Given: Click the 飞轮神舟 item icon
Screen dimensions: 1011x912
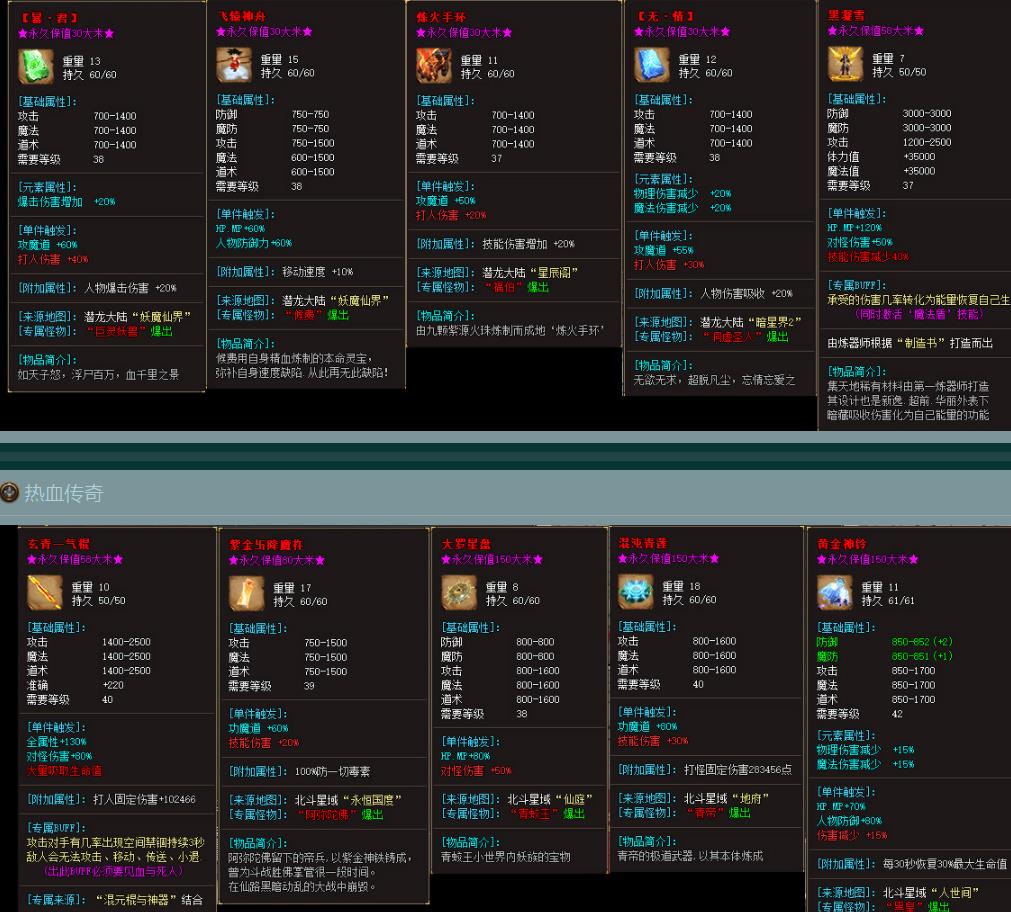Looking at the screenshot, I should 236,66.
